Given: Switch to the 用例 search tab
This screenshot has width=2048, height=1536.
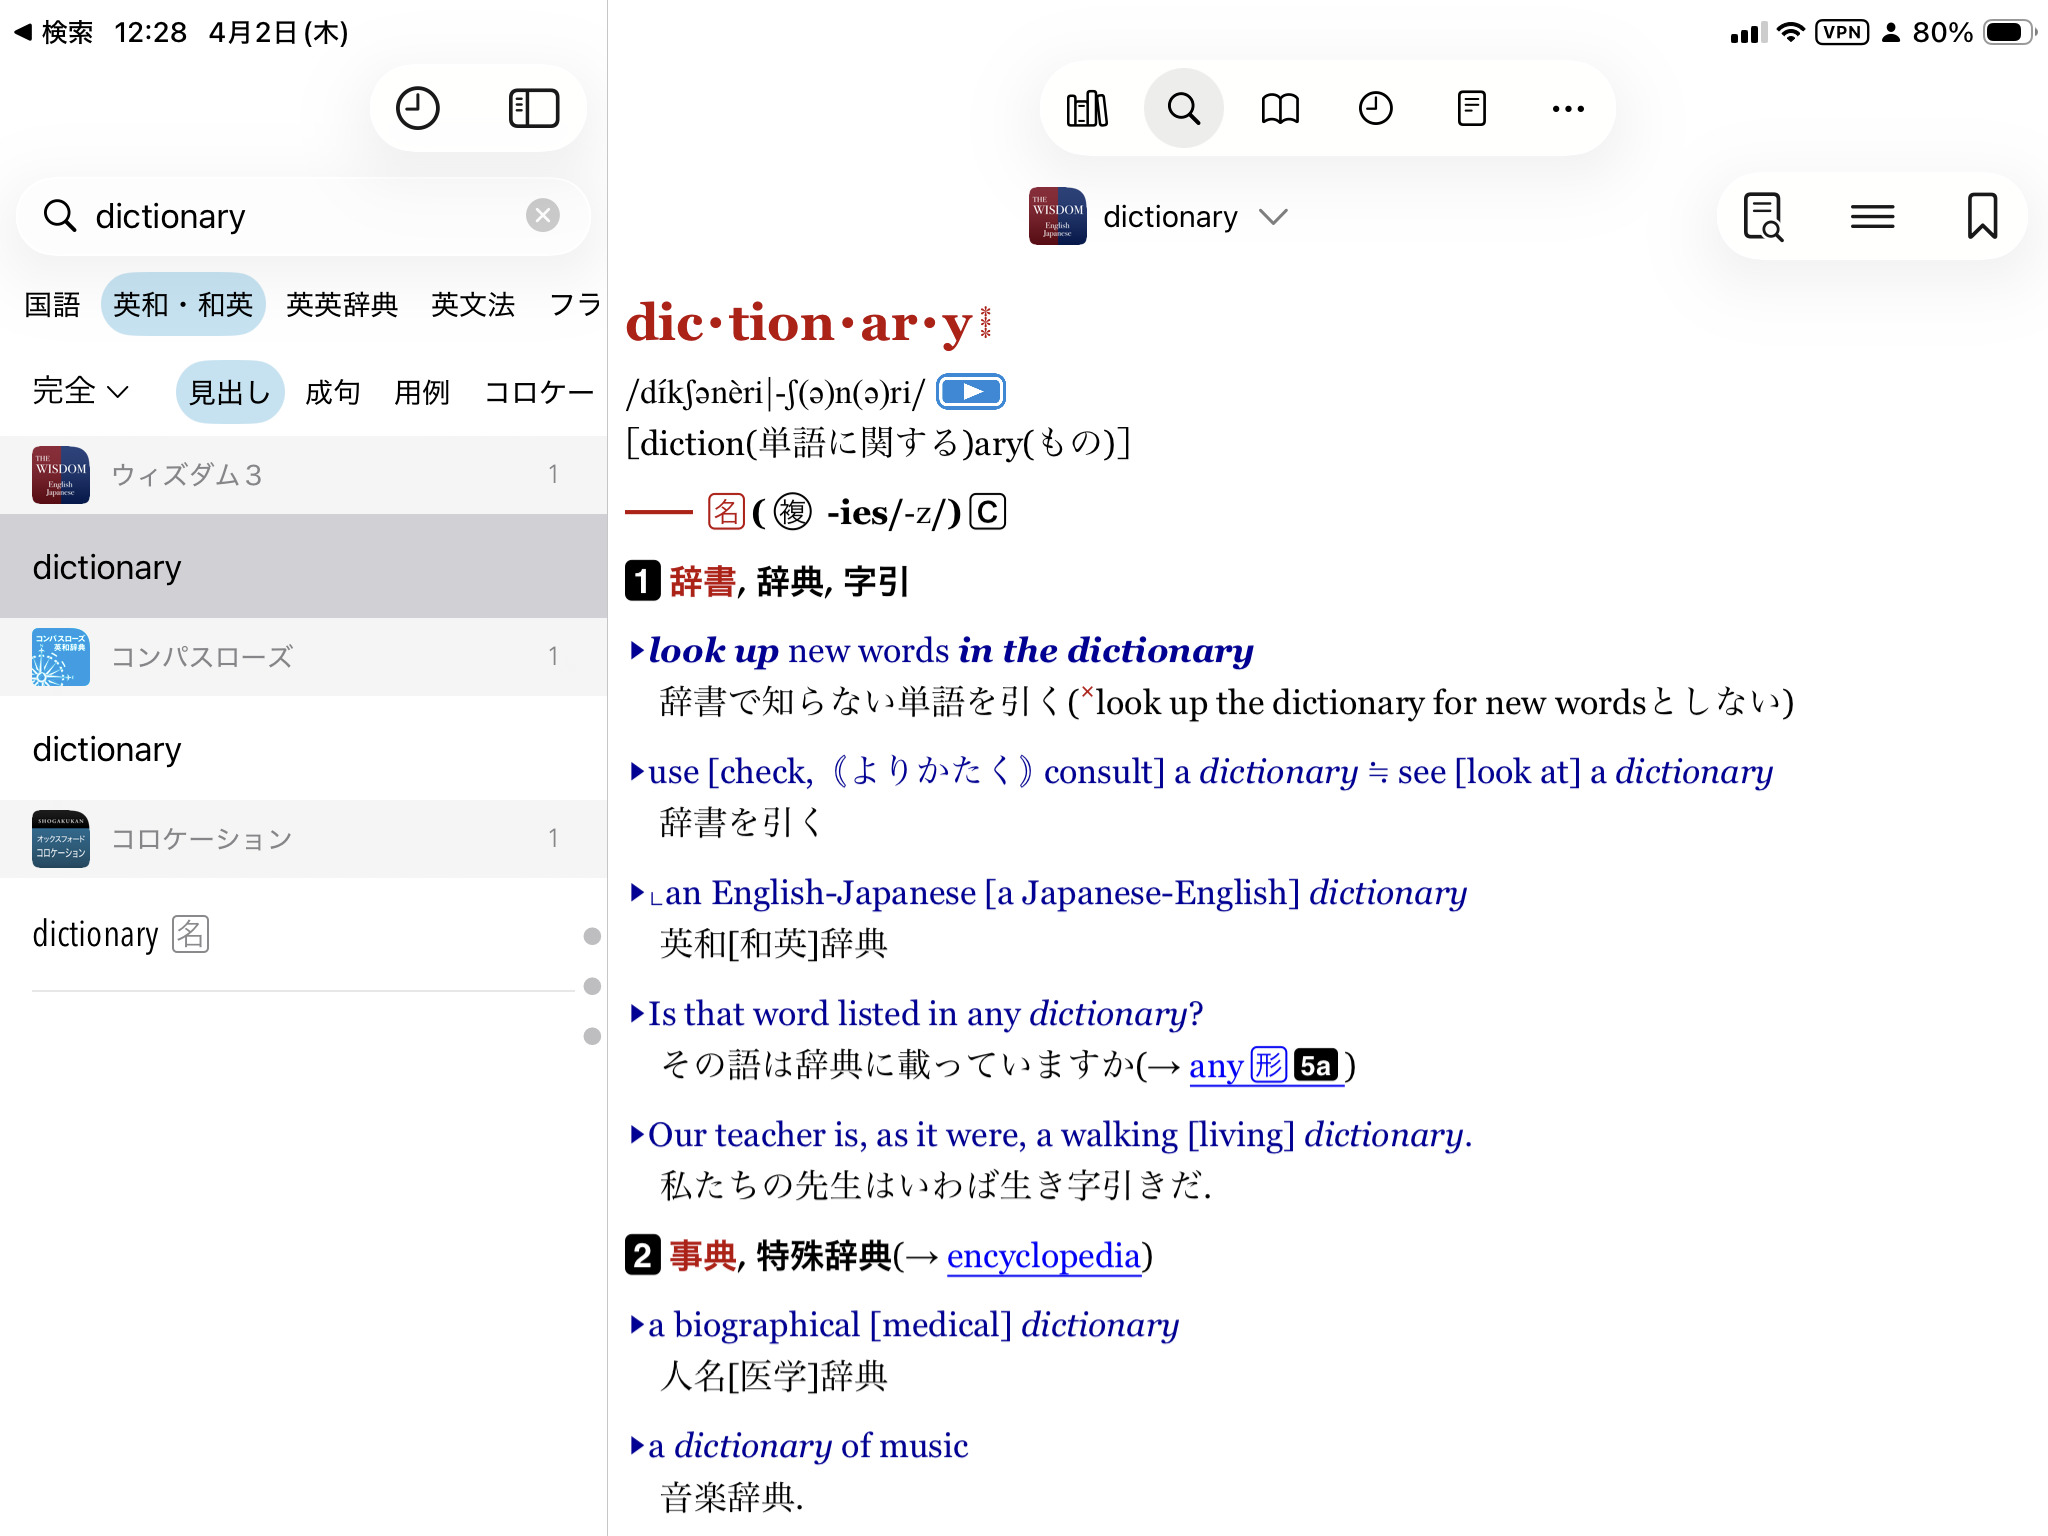Looking at the screenshot, I should (x=421, y=392).
